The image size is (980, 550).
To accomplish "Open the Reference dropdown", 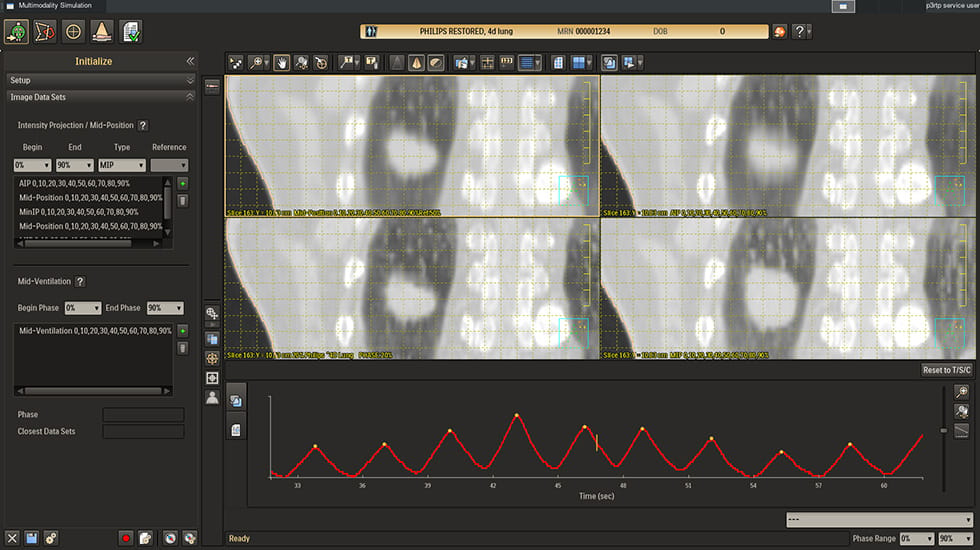I will pyautogui.click(x=169, y=165).
